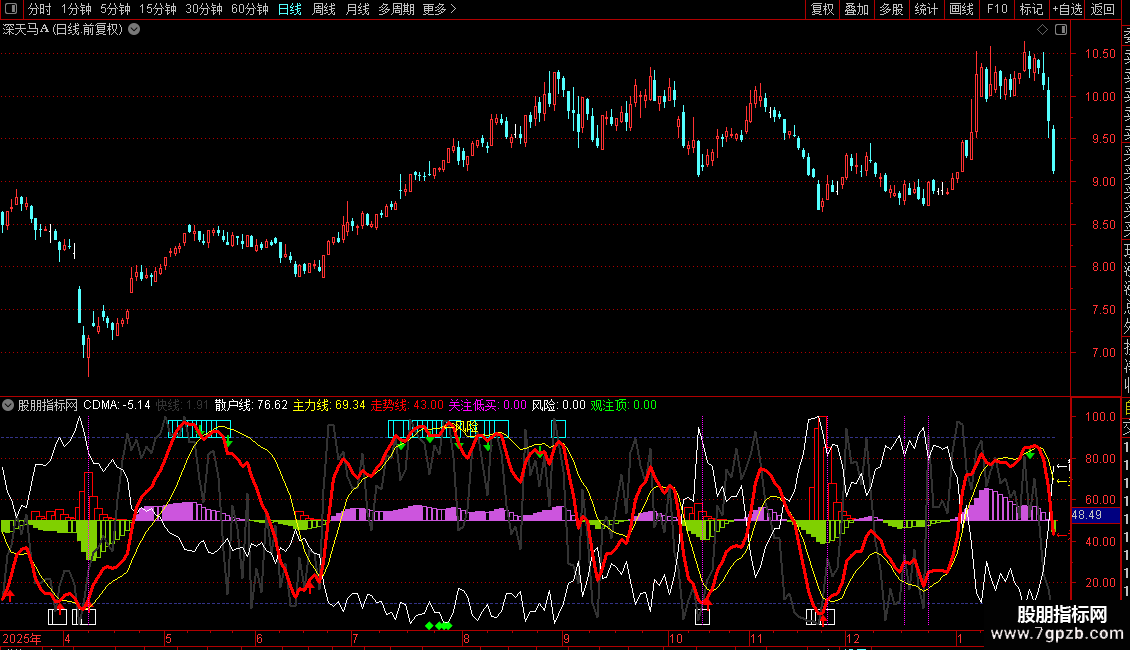Add stock with +自选 button
Screen dimensions: 1130x650
pyautogui.click(x=1068, y=9)
